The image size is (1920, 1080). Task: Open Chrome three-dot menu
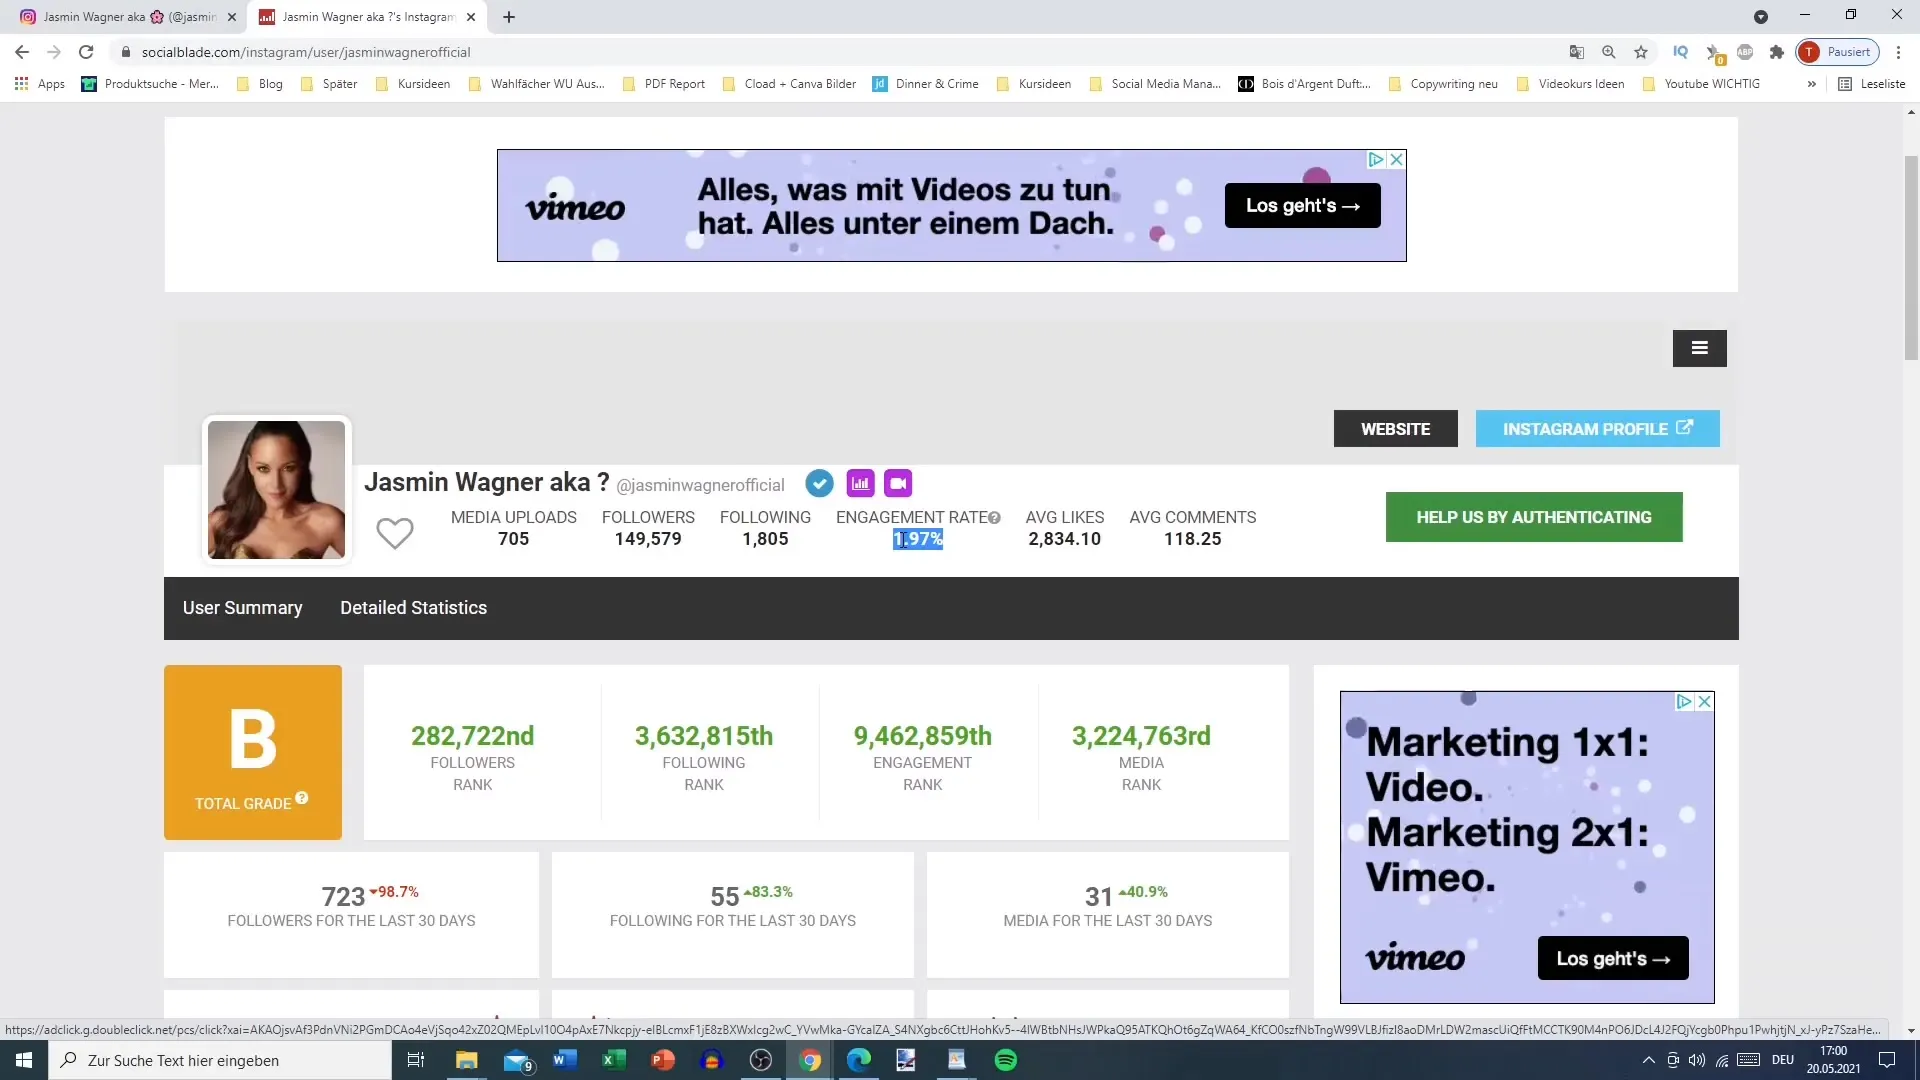1898,52
